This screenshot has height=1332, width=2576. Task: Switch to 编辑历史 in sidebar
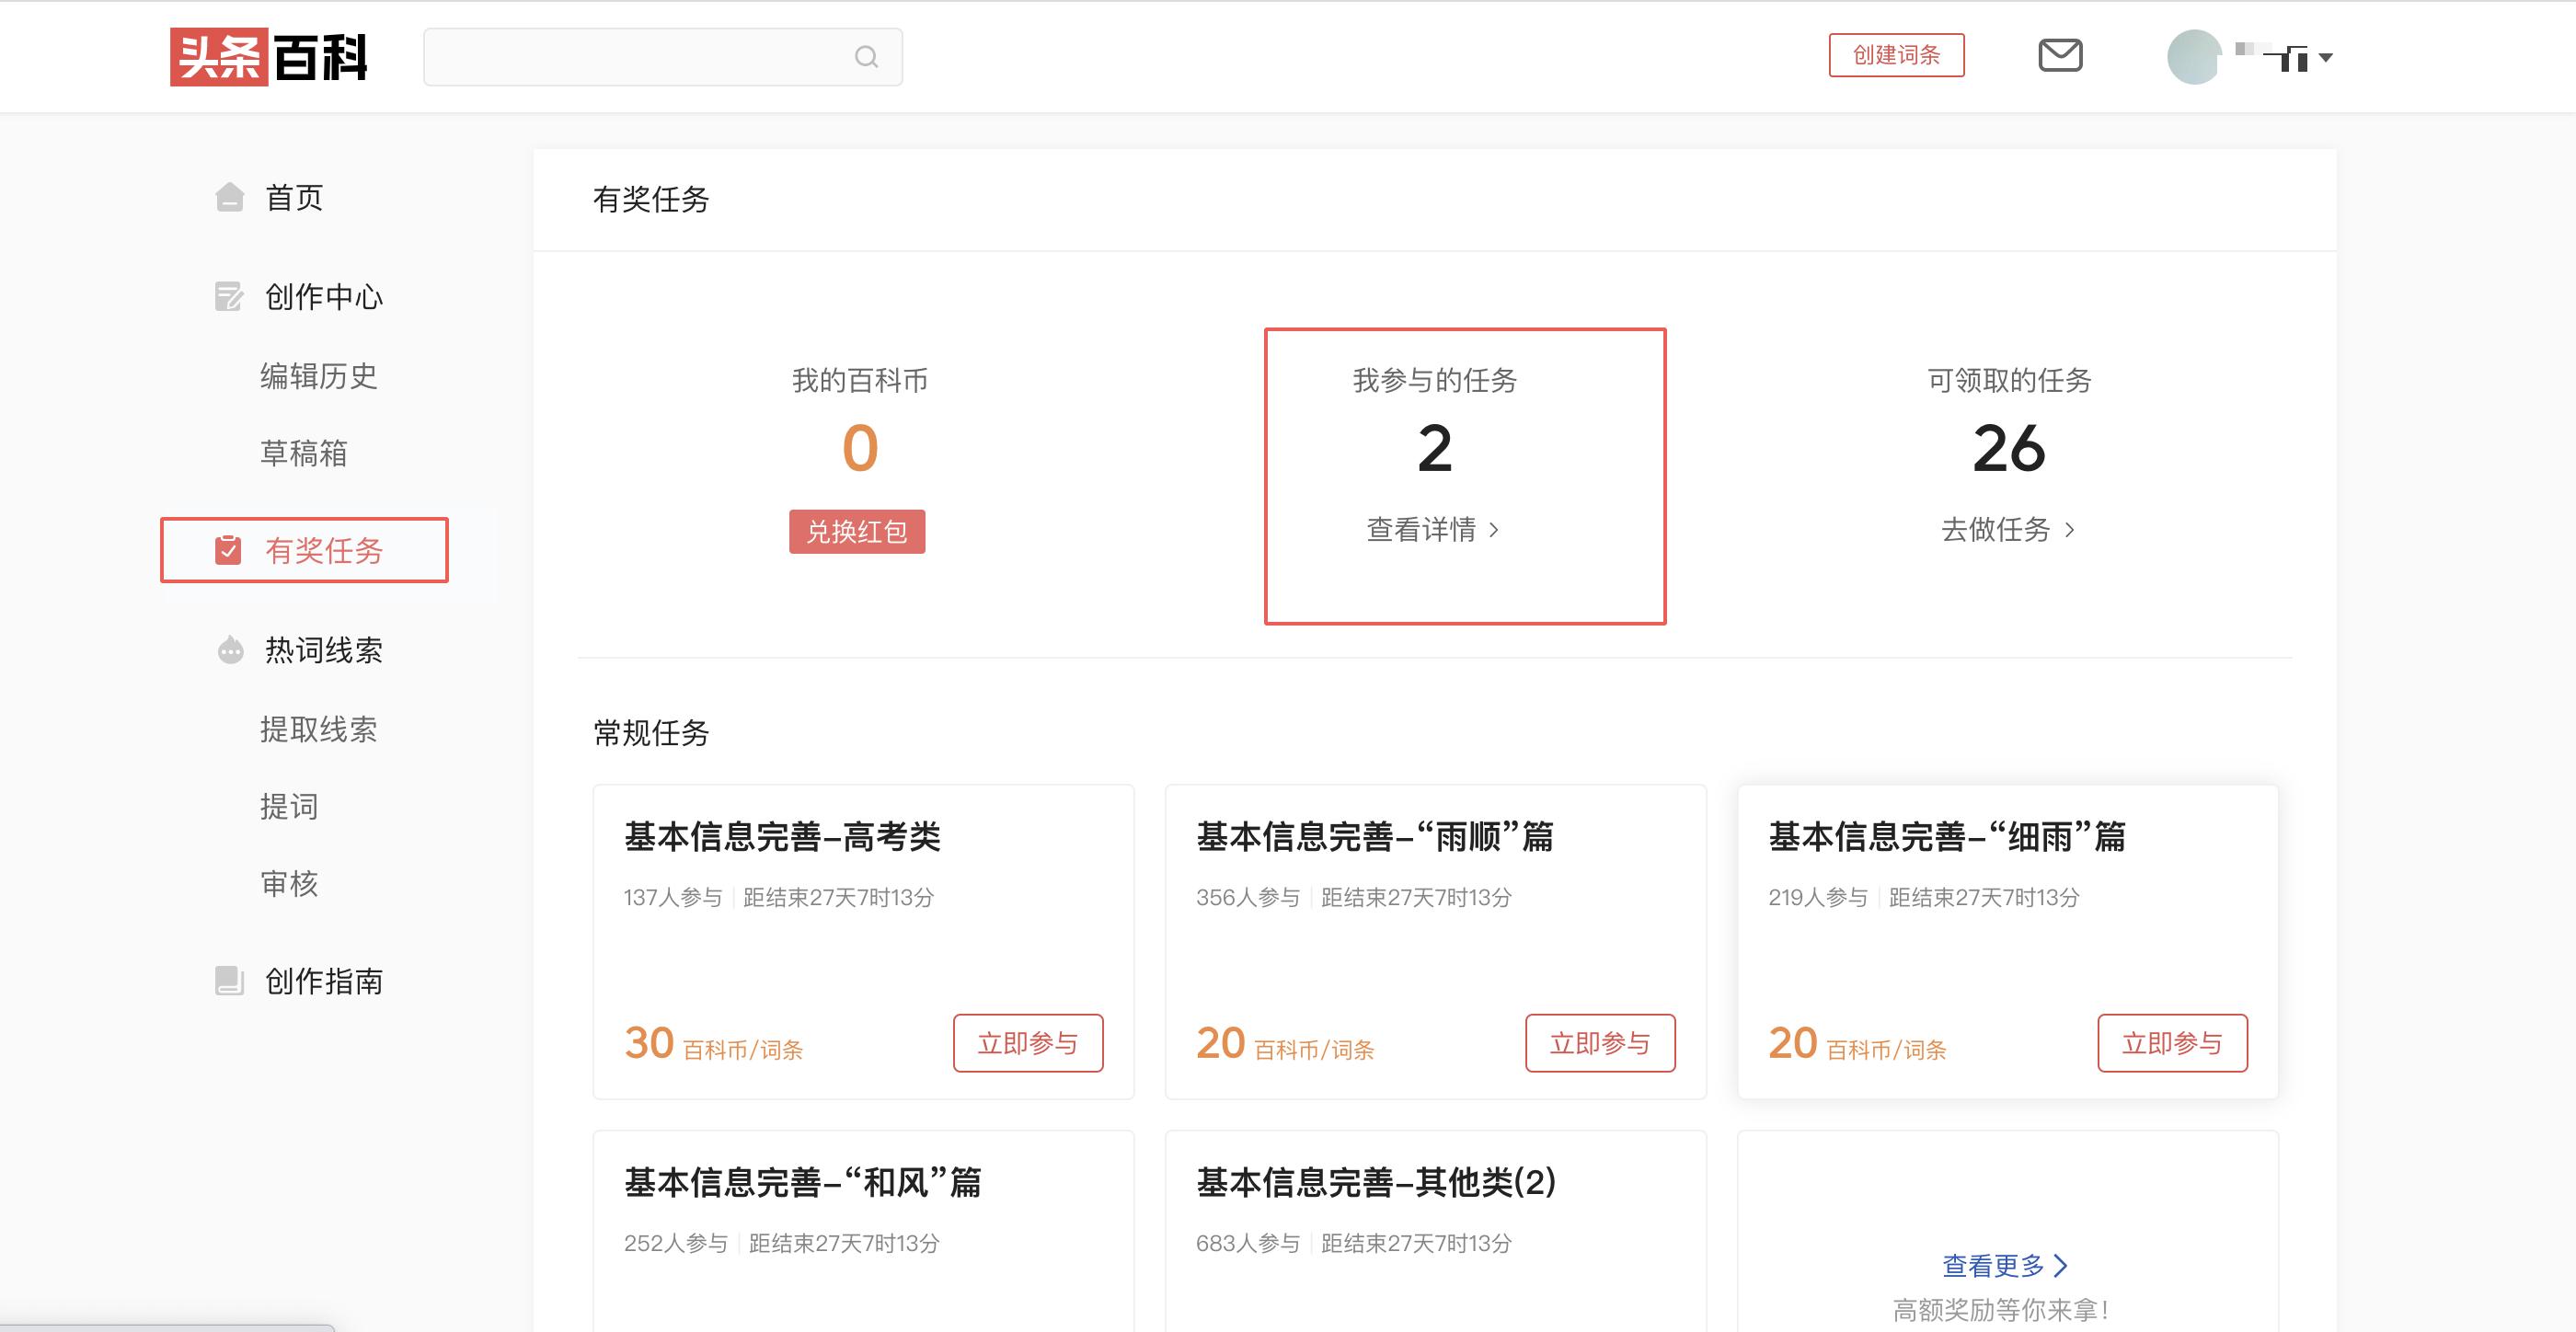click(318, 375)
